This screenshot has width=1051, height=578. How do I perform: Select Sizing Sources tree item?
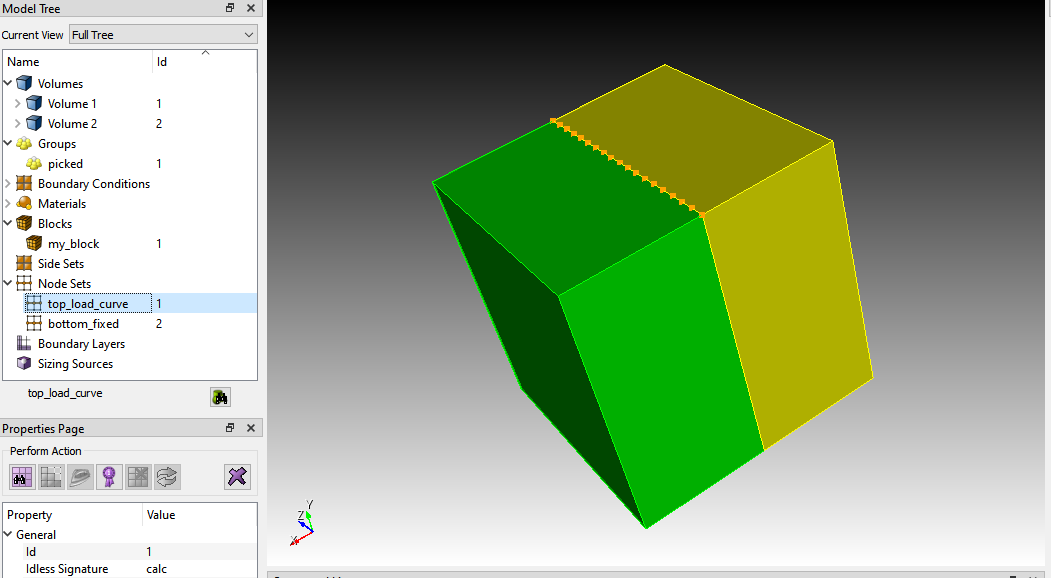click(75, 363)
